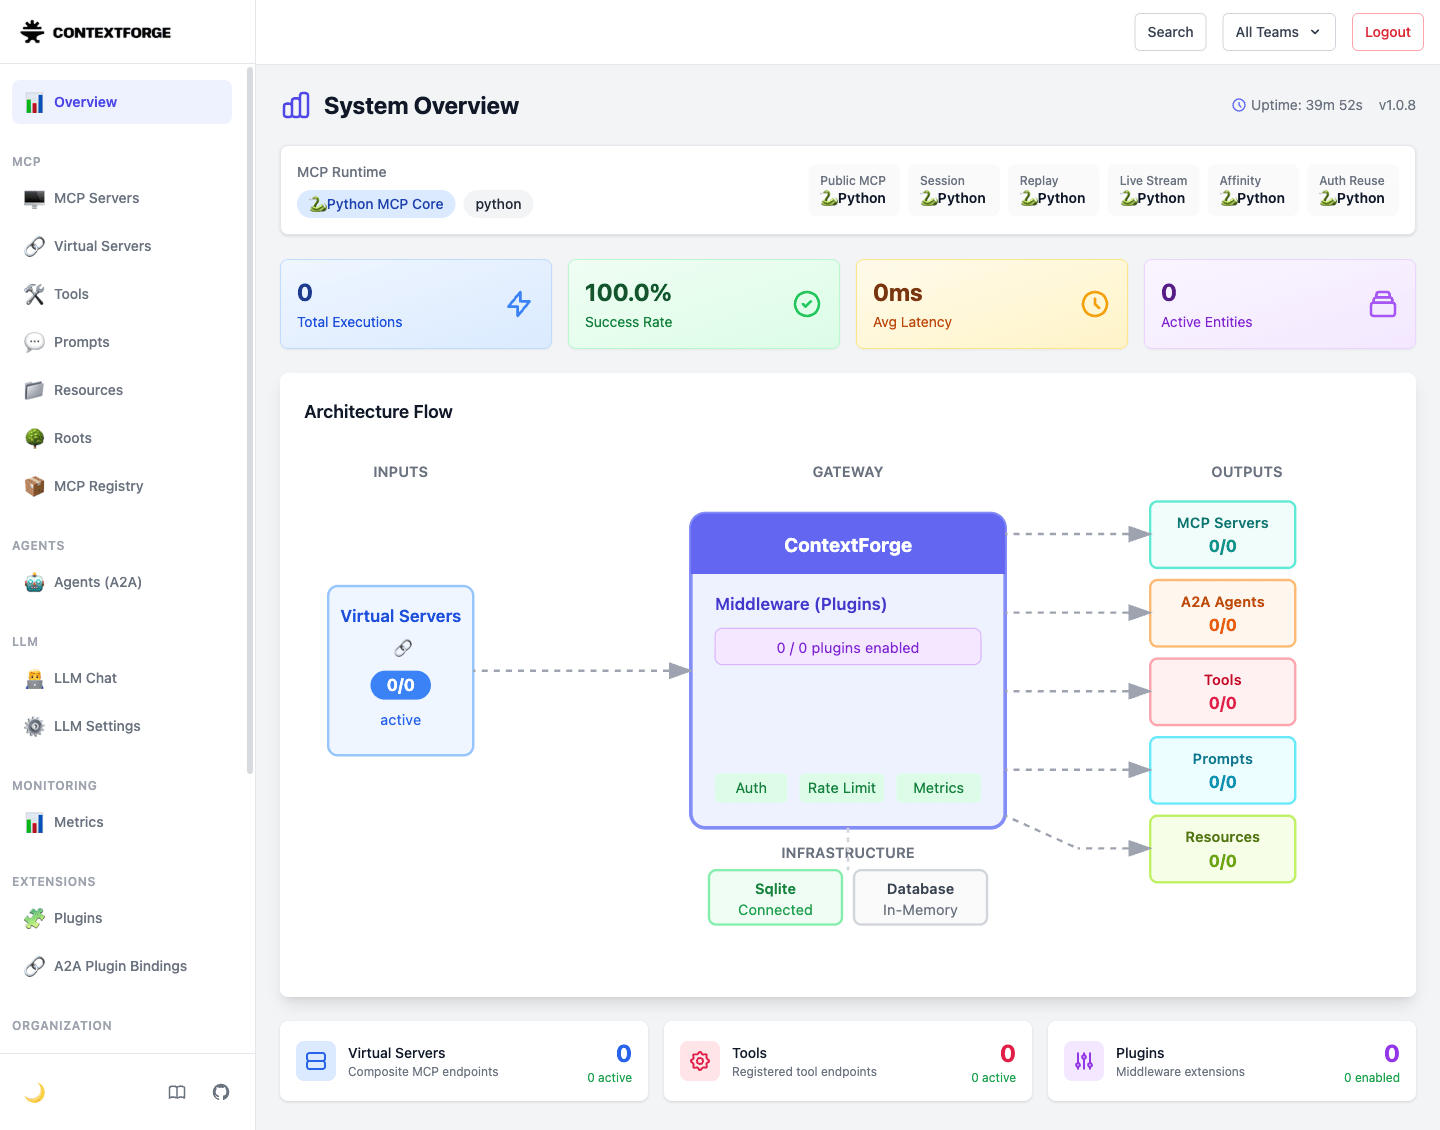Click the Virtual Servers input node

tap(401, 670)
